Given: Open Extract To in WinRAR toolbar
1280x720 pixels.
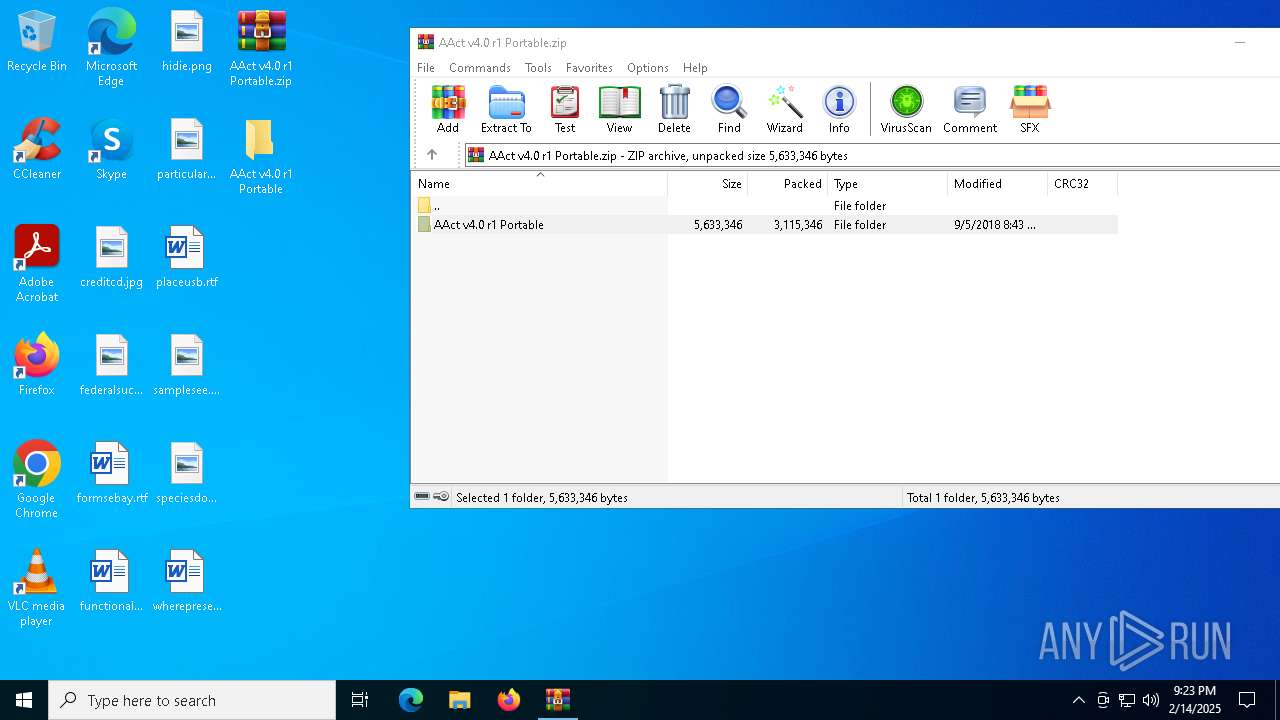Looking at the screenshot, I should [506, 109].
